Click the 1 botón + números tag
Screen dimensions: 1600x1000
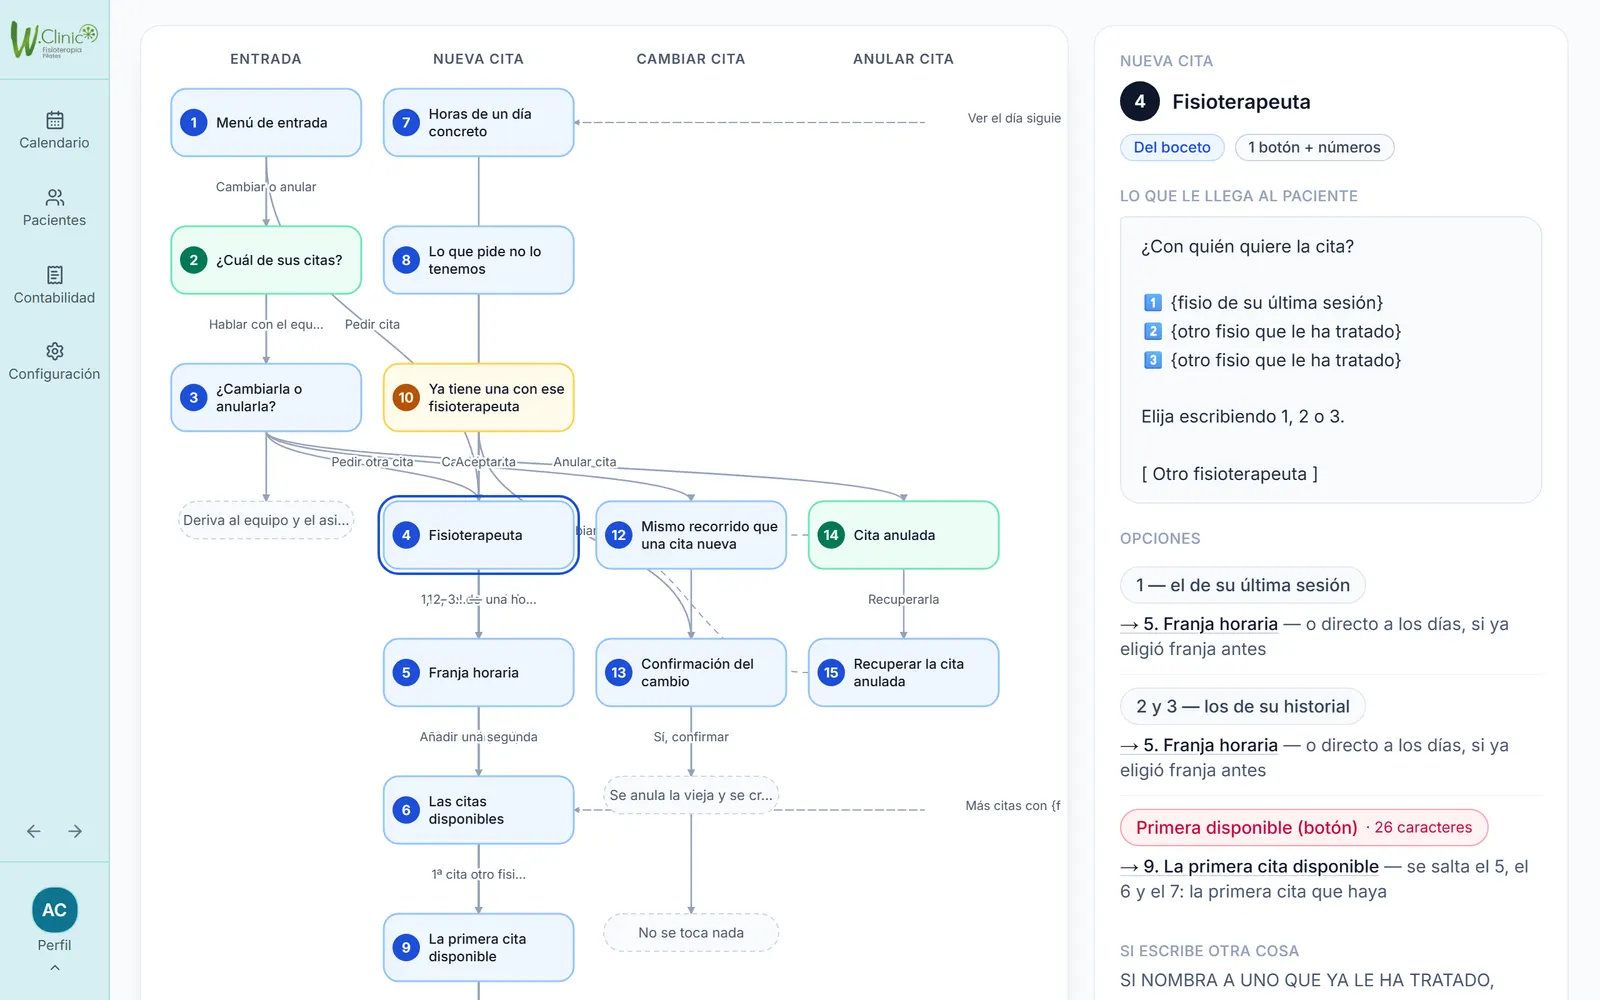pos(1314,147)
